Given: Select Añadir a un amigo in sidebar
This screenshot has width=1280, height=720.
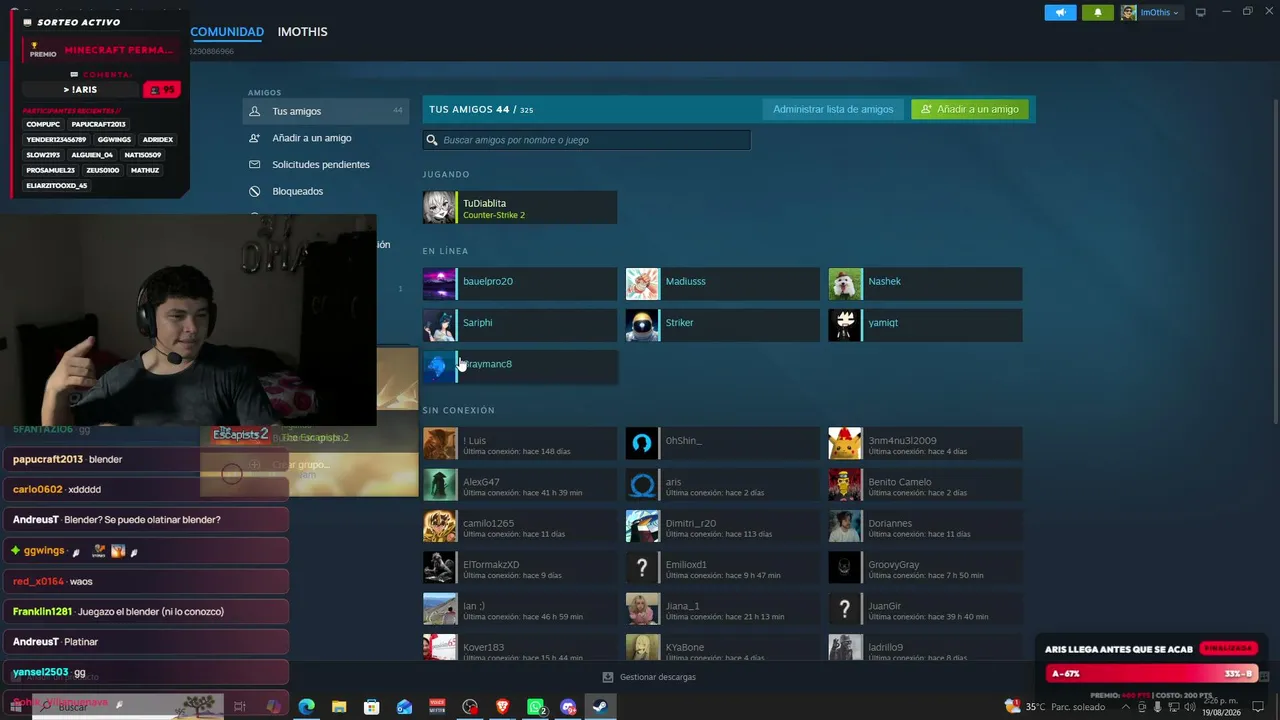Looking at the screenshot, I should click(325, 138).
